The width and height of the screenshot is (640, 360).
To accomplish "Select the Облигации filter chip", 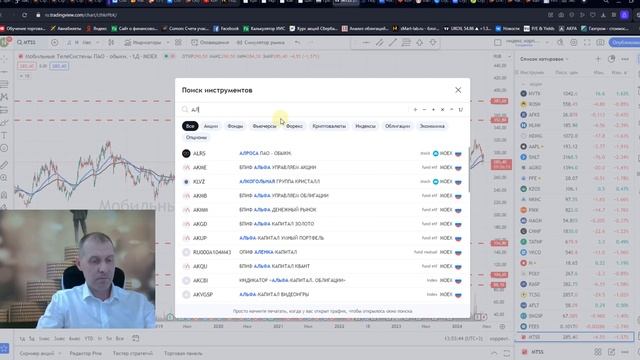I will click(x=397, y=126).
